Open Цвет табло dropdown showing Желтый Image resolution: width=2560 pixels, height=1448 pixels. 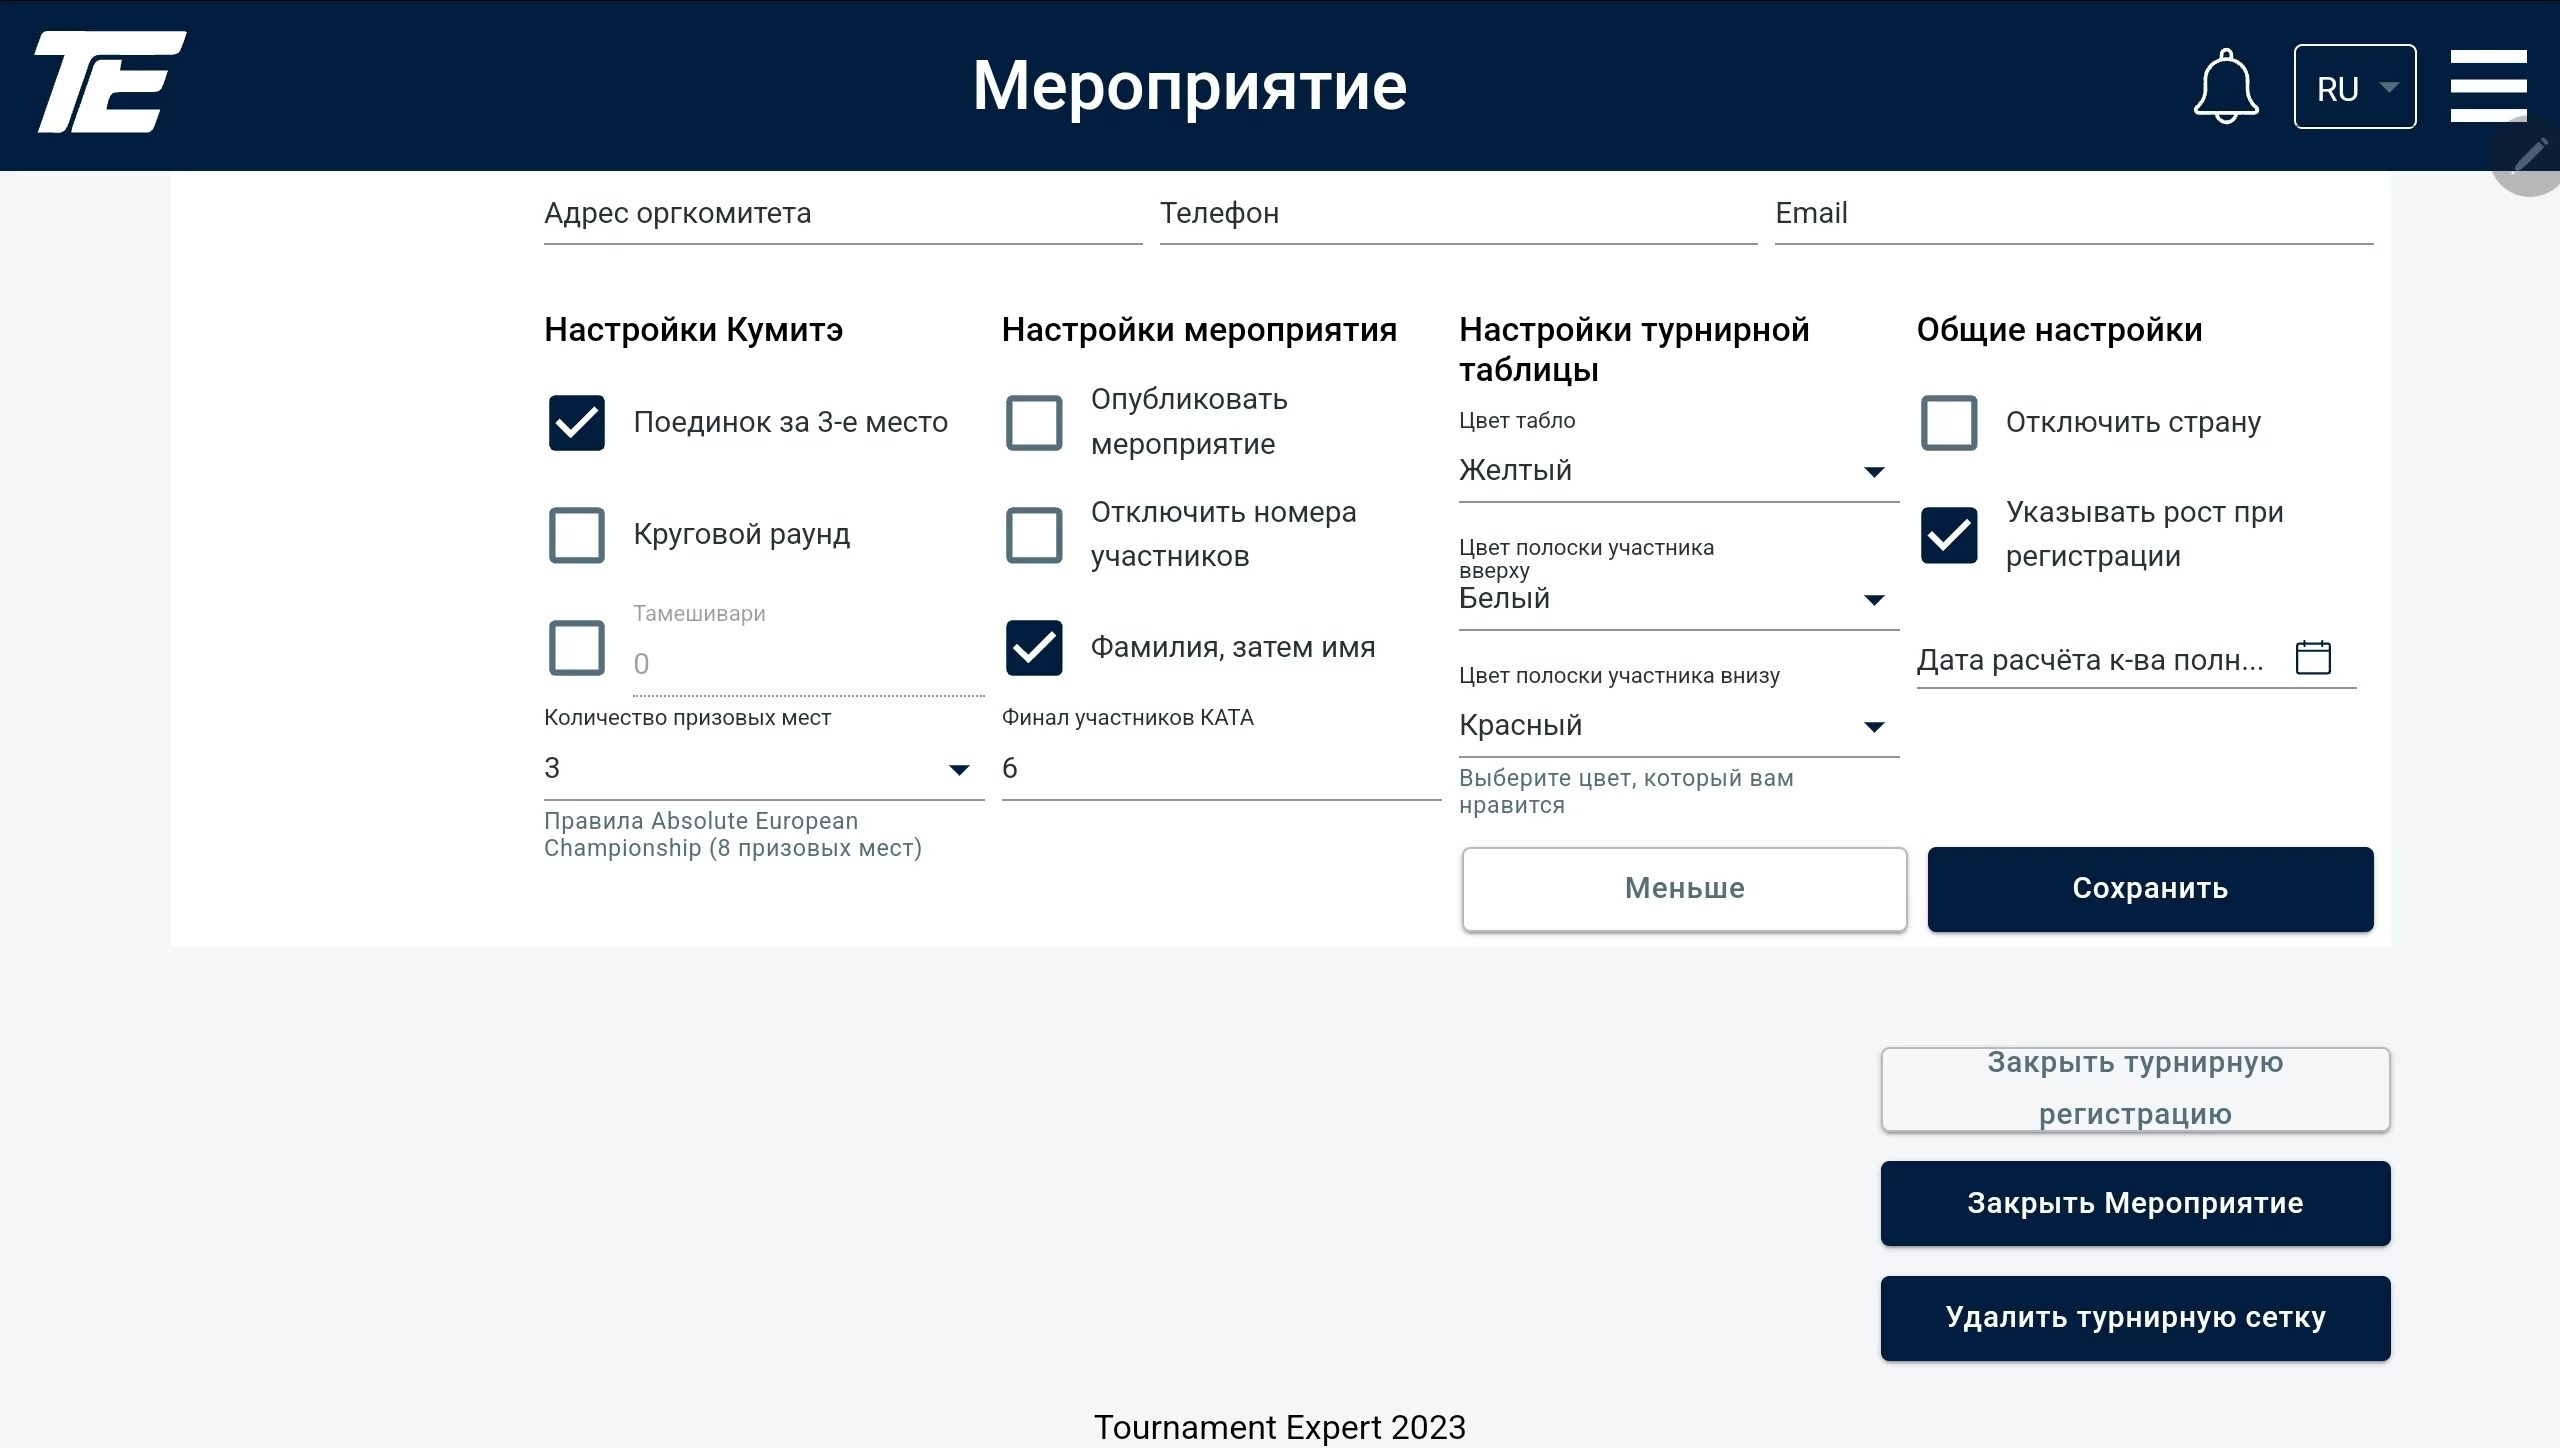point(1679,471)
